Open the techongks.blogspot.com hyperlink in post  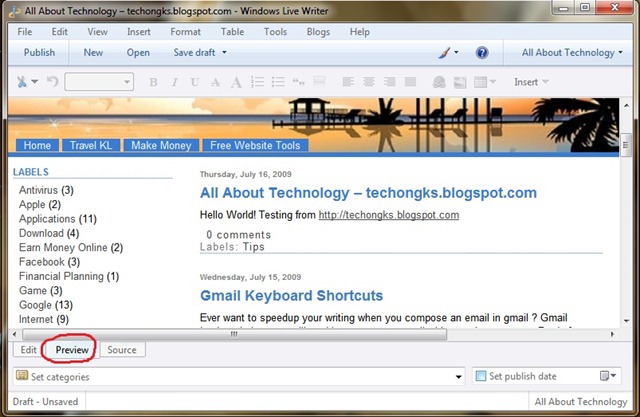coord(389,215)
